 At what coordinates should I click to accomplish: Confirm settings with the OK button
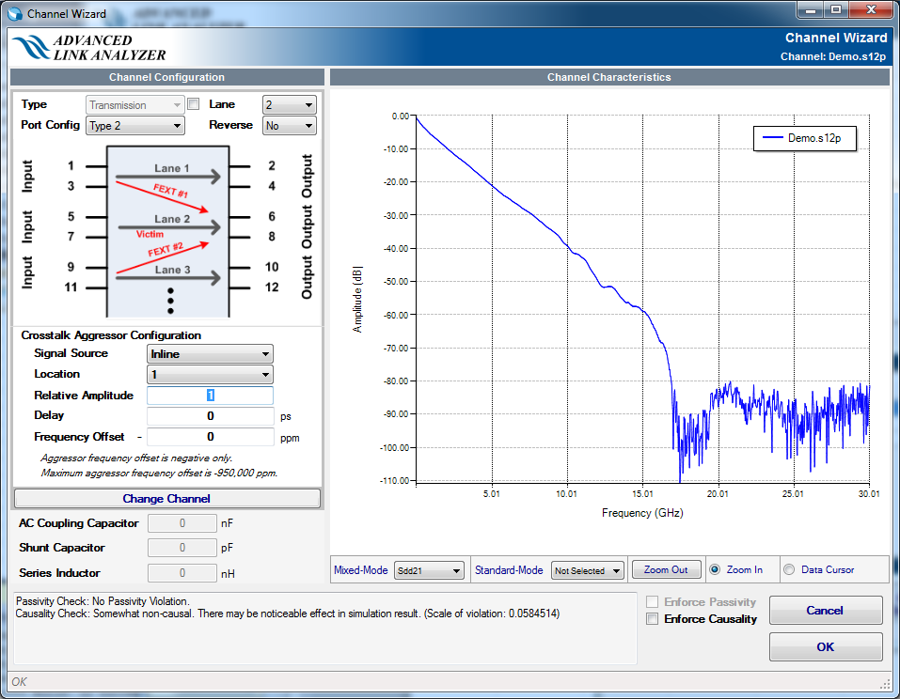pyautogui.click(x=825, y=647)
